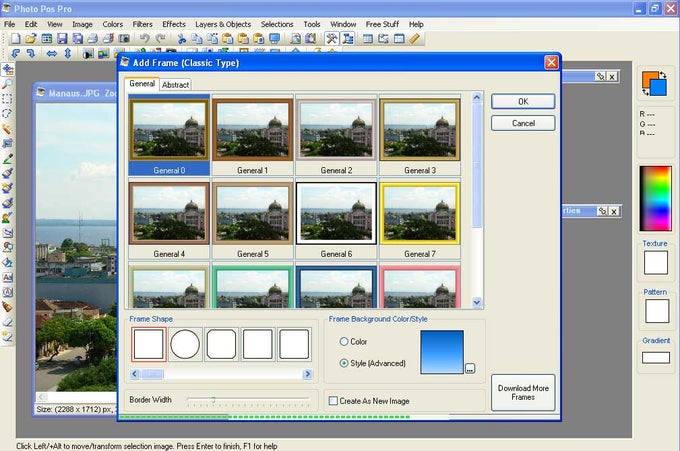Click the frame list scroll down arrow
This screenshot has height=451, width=680.
point(477,302)
